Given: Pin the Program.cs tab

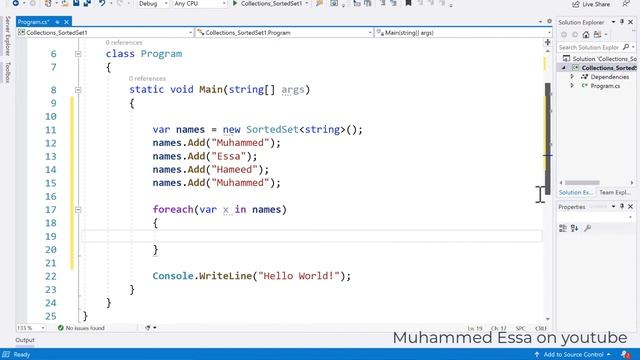Looking at the screenshot, I should [58, 22].
